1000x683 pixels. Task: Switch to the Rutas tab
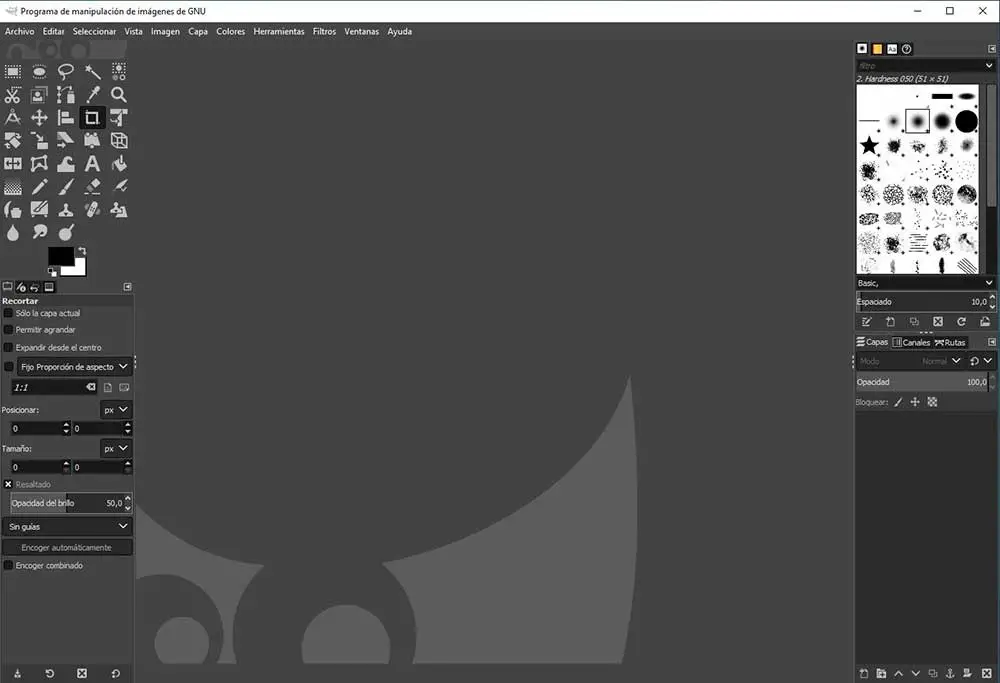coord(950,342)
